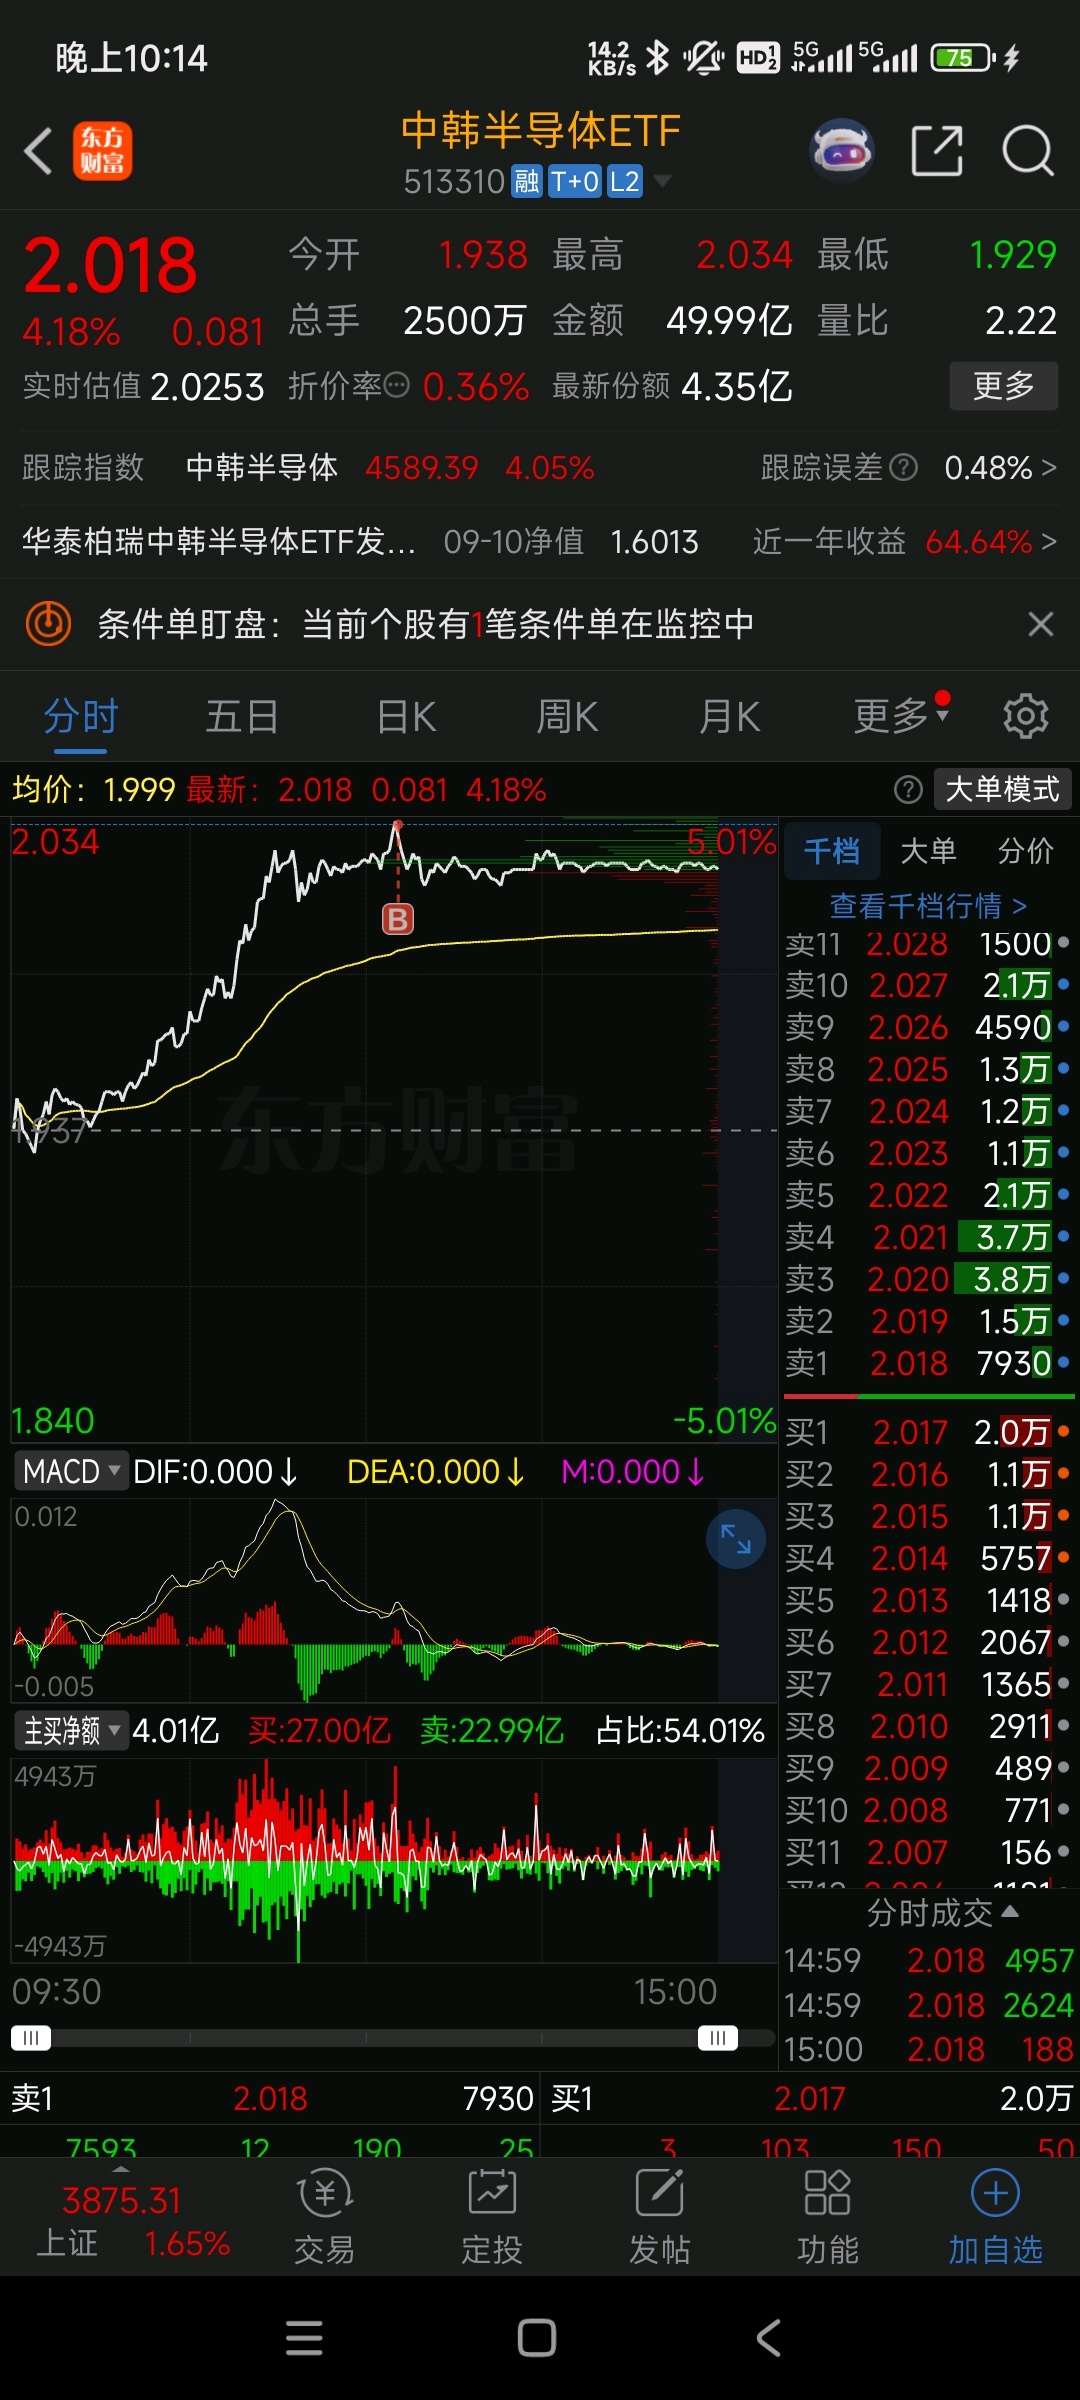Tap 买10 2.008 order book row

(928, 1810)
